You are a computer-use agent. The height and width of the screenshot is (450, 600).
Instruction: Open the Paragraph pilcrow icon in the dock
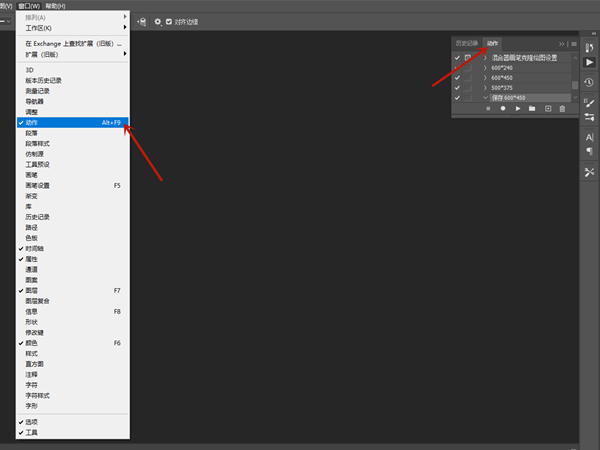coord(589,151)
